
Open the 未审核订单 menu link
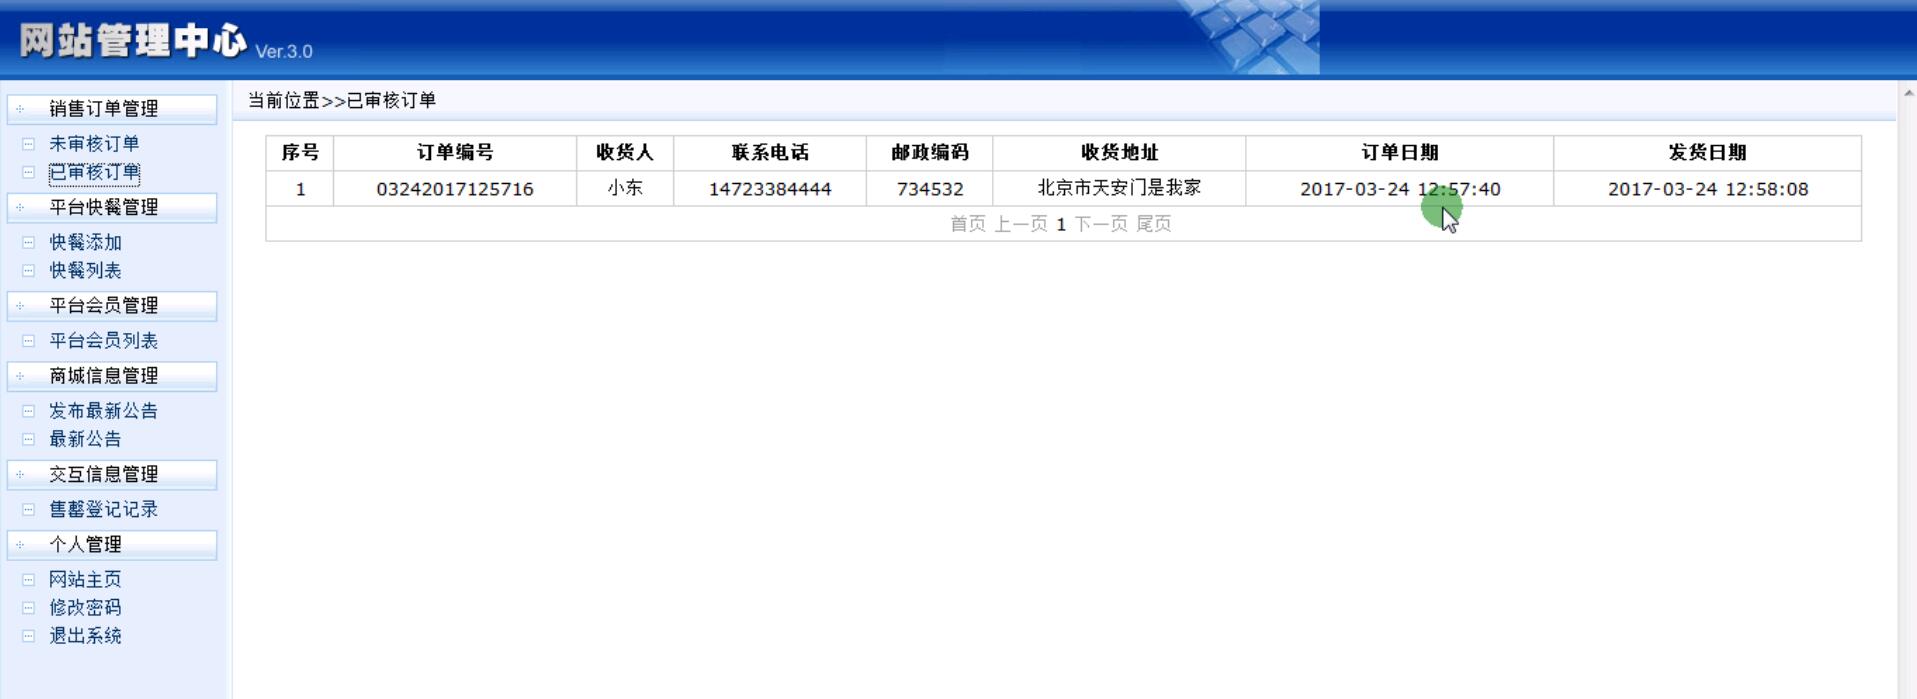[x=94, y=144]
